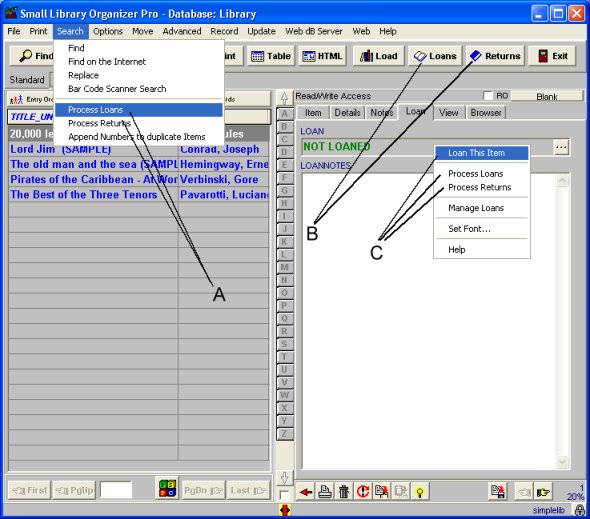Click the green next-record hand icon

(x=543, y=492)
